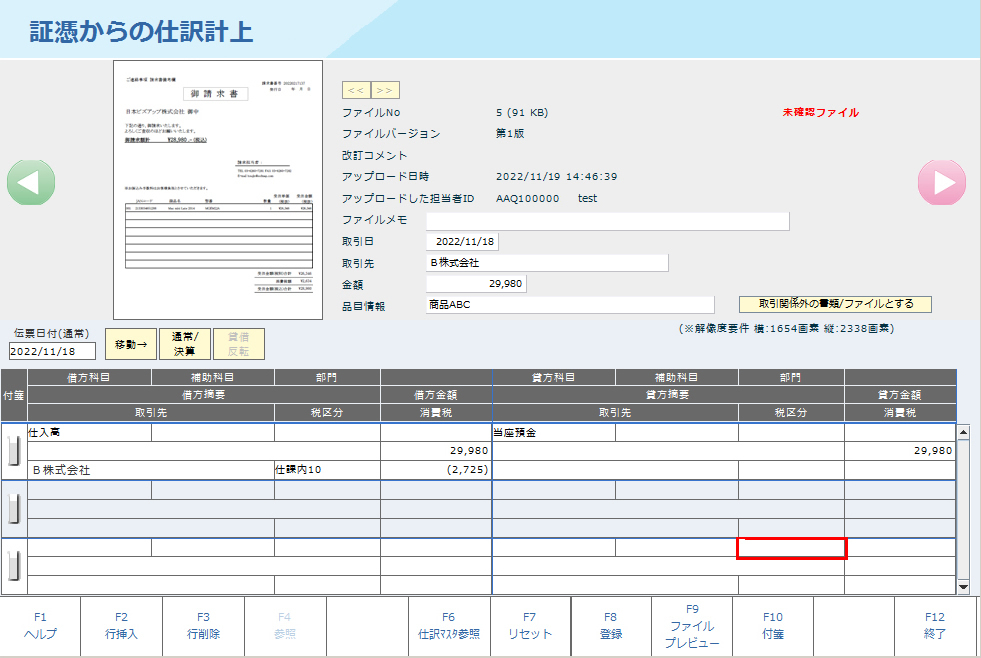Click the resolution requirement note (※解像度要件)
981x658 pixels.
[786, 328]
